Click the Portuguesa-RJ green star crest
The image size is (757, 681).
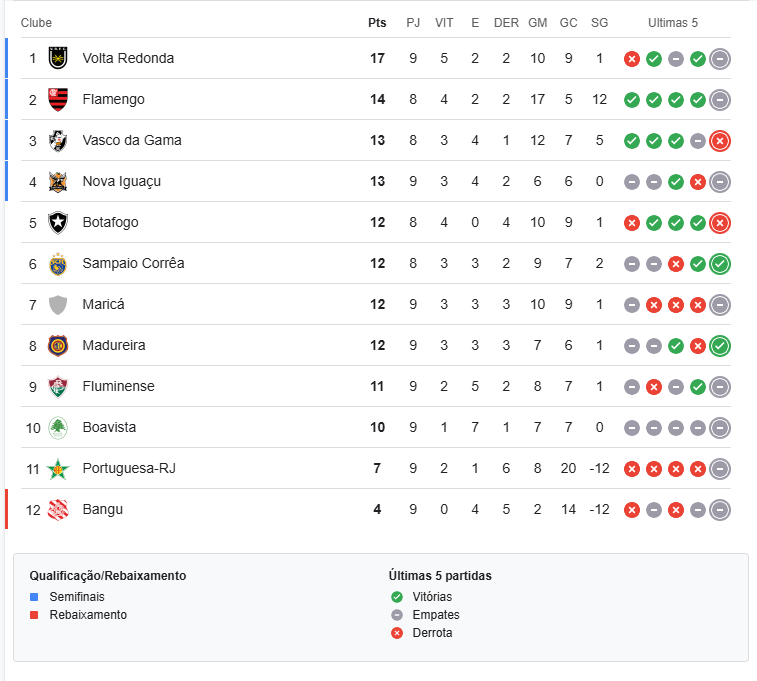[x=58, y=469]
